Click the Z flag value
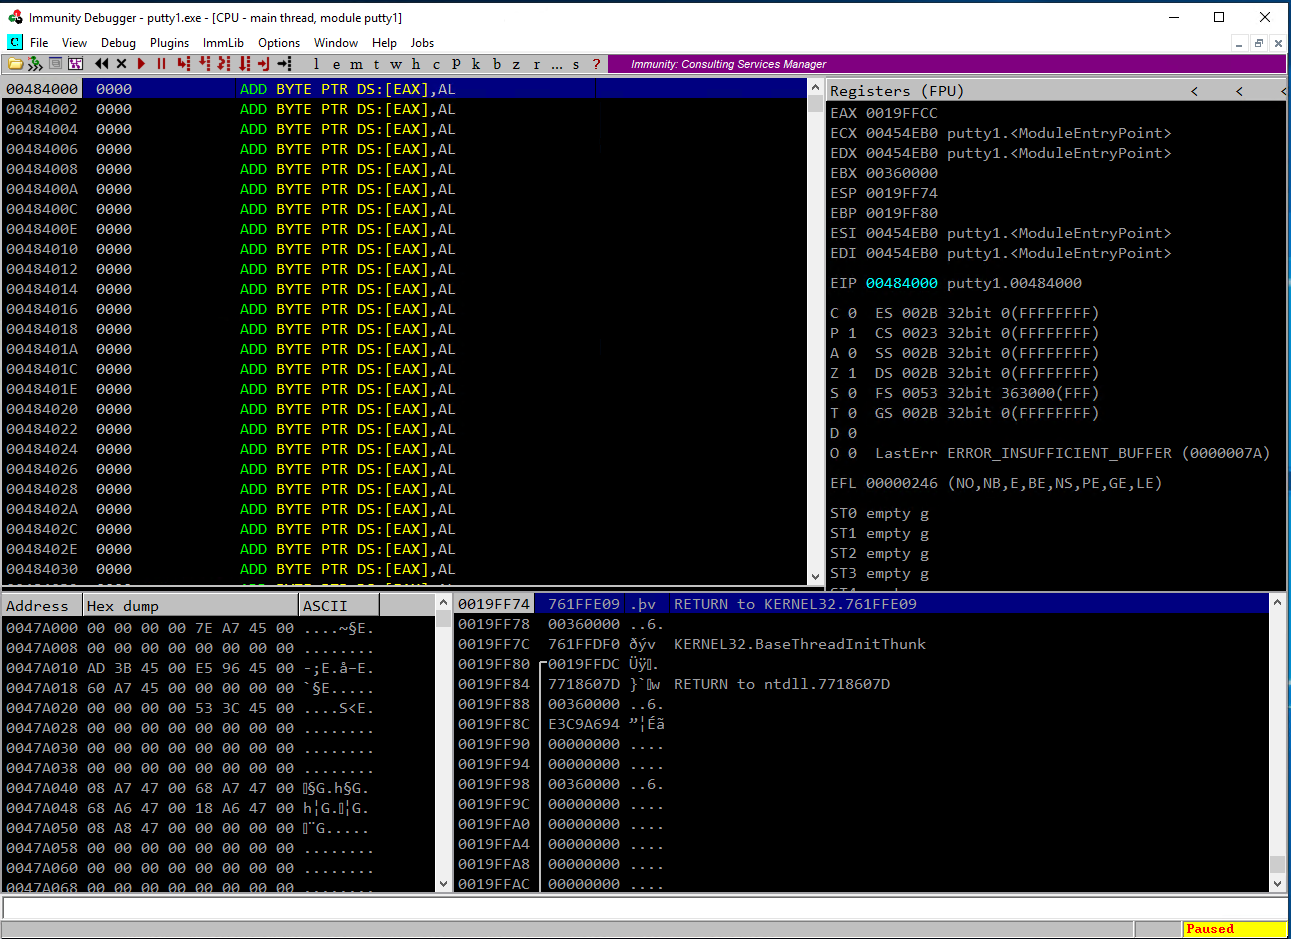 pos(852,373)
